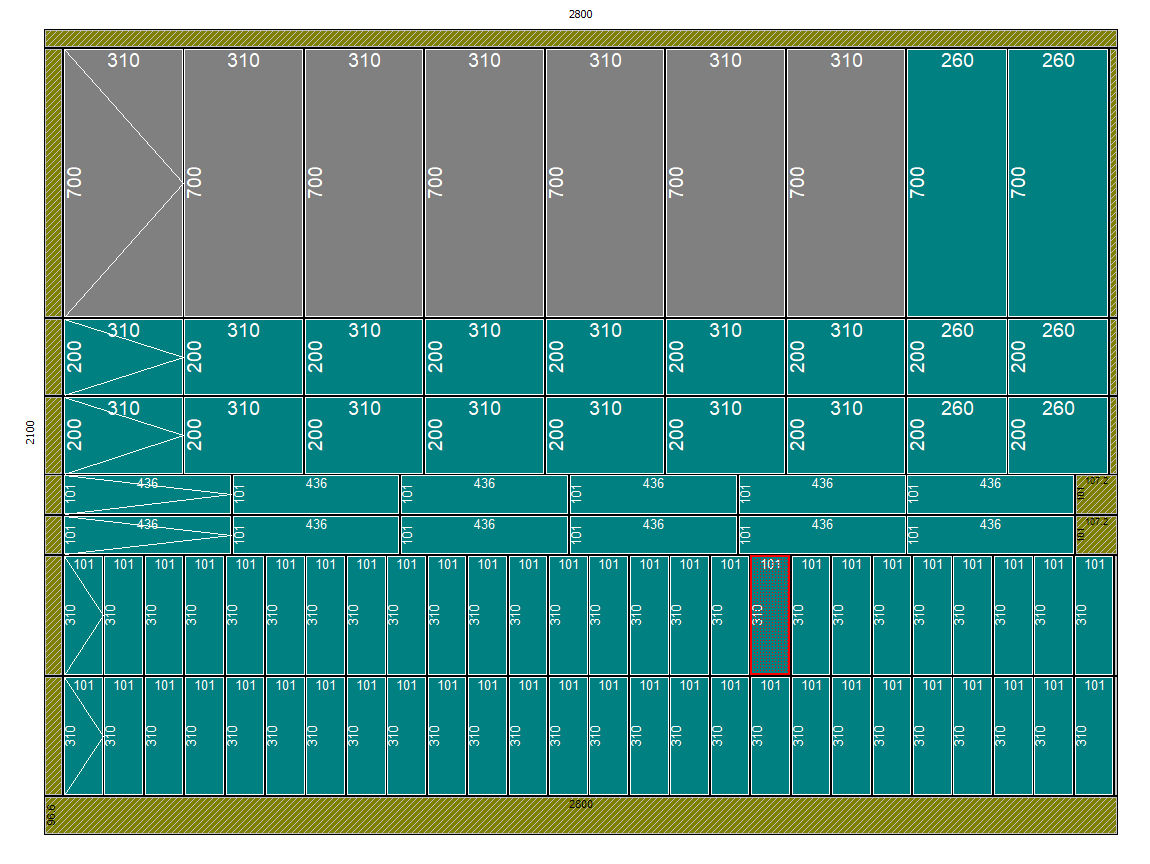Click the hatched waste strip along the top
Viewport: 1150px width, 864px height.
point(580,39)
